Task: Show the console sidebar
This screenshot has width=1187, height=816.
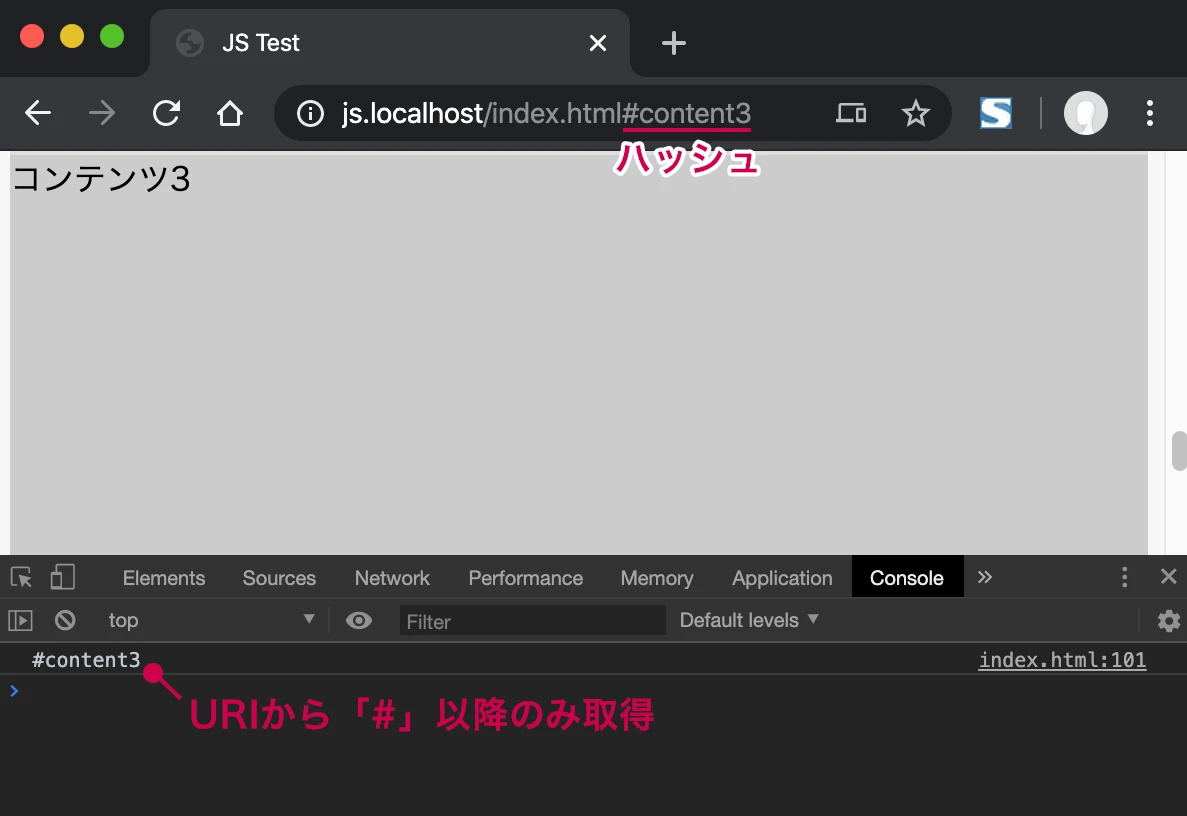Action: point(20,621)
